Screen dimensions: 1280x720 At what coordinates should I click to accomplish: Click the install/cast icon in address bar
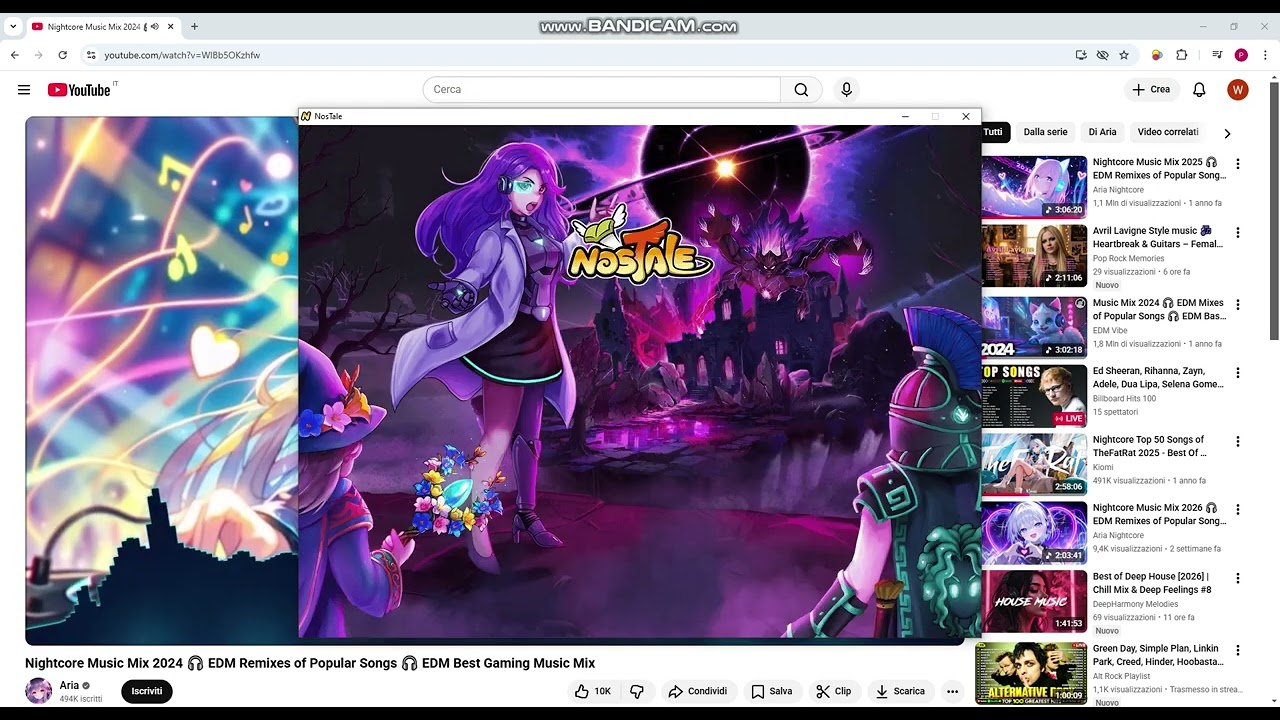click(x=1081, y=55)
